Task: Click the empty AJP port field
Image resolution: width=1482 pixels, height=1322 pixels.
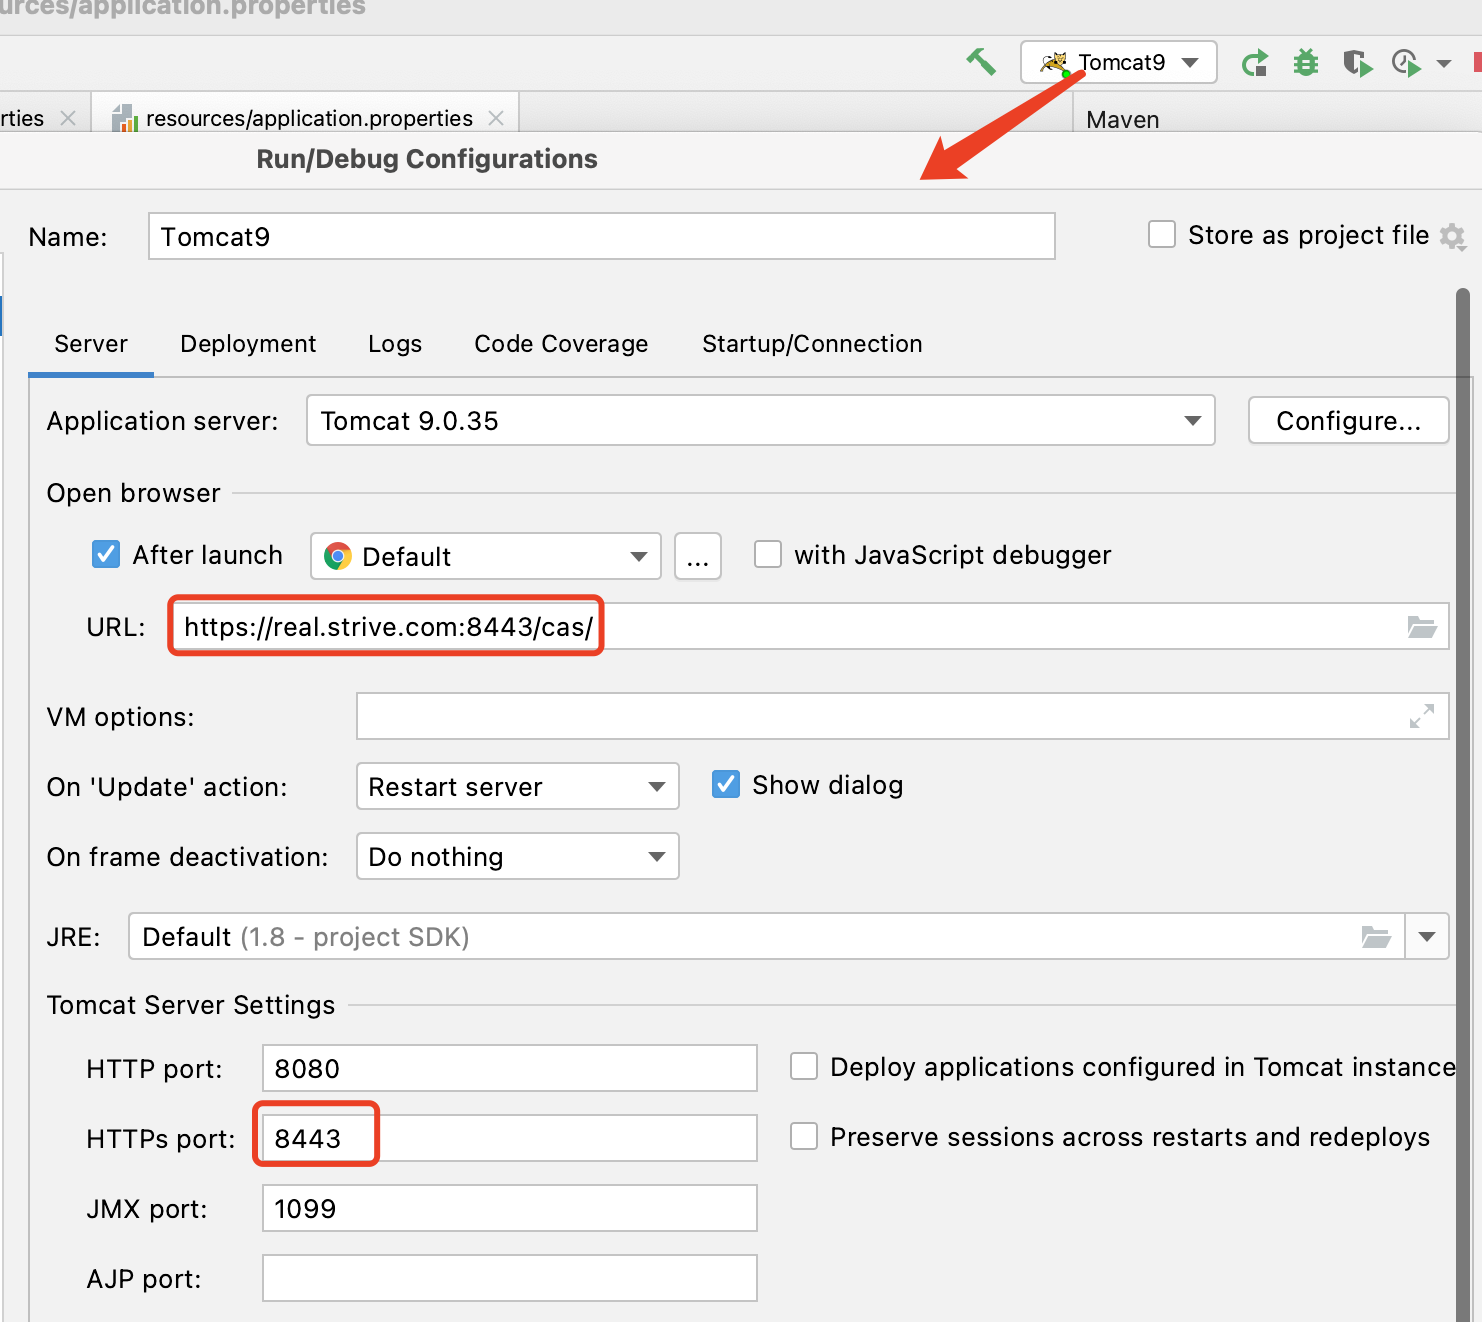Action: (510, 1278)
